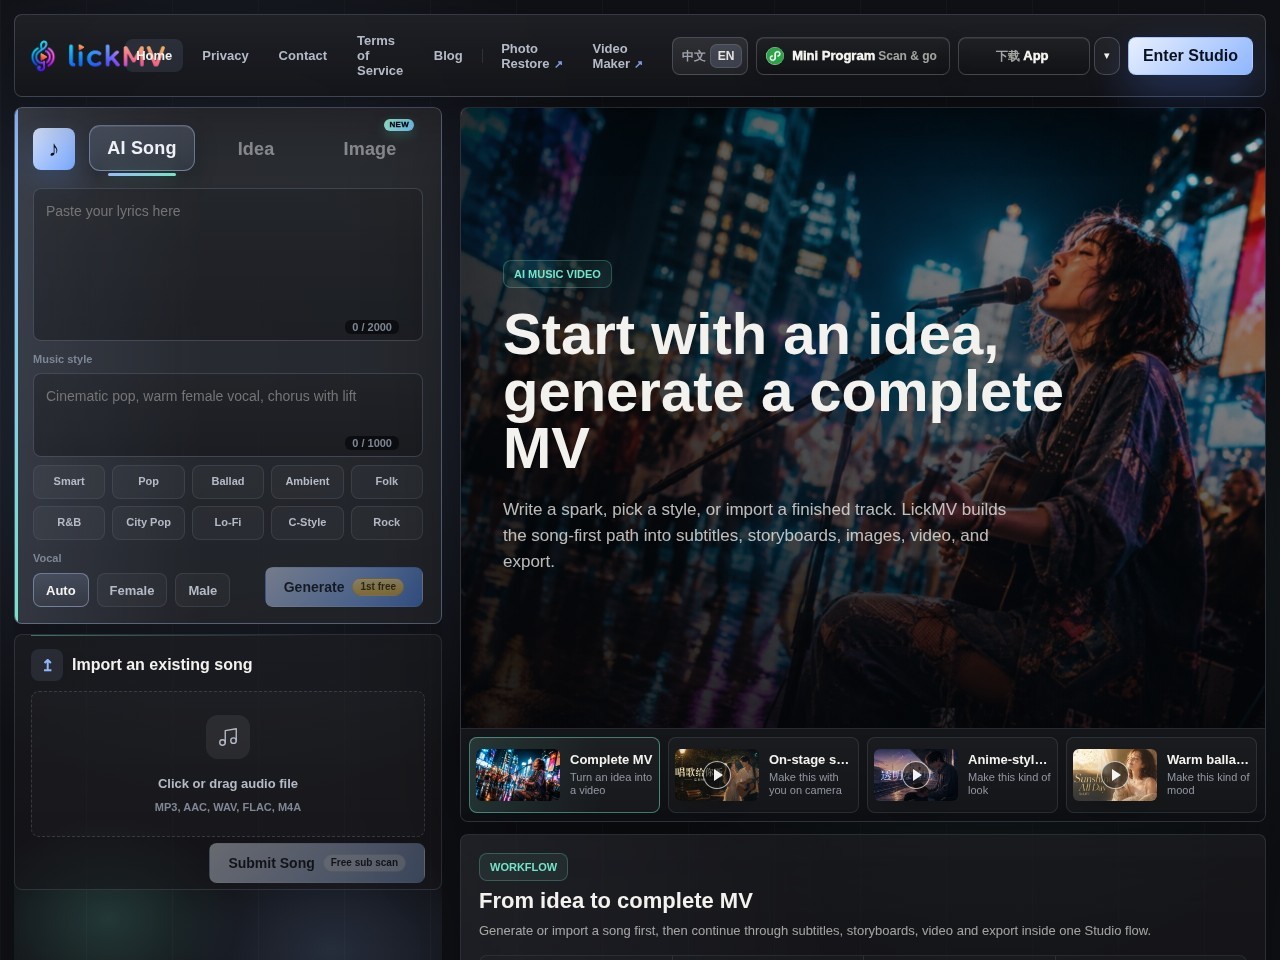1280x960 pixels.
Task: Play the Warm ballad sample video
Action: click(1115, 775)
